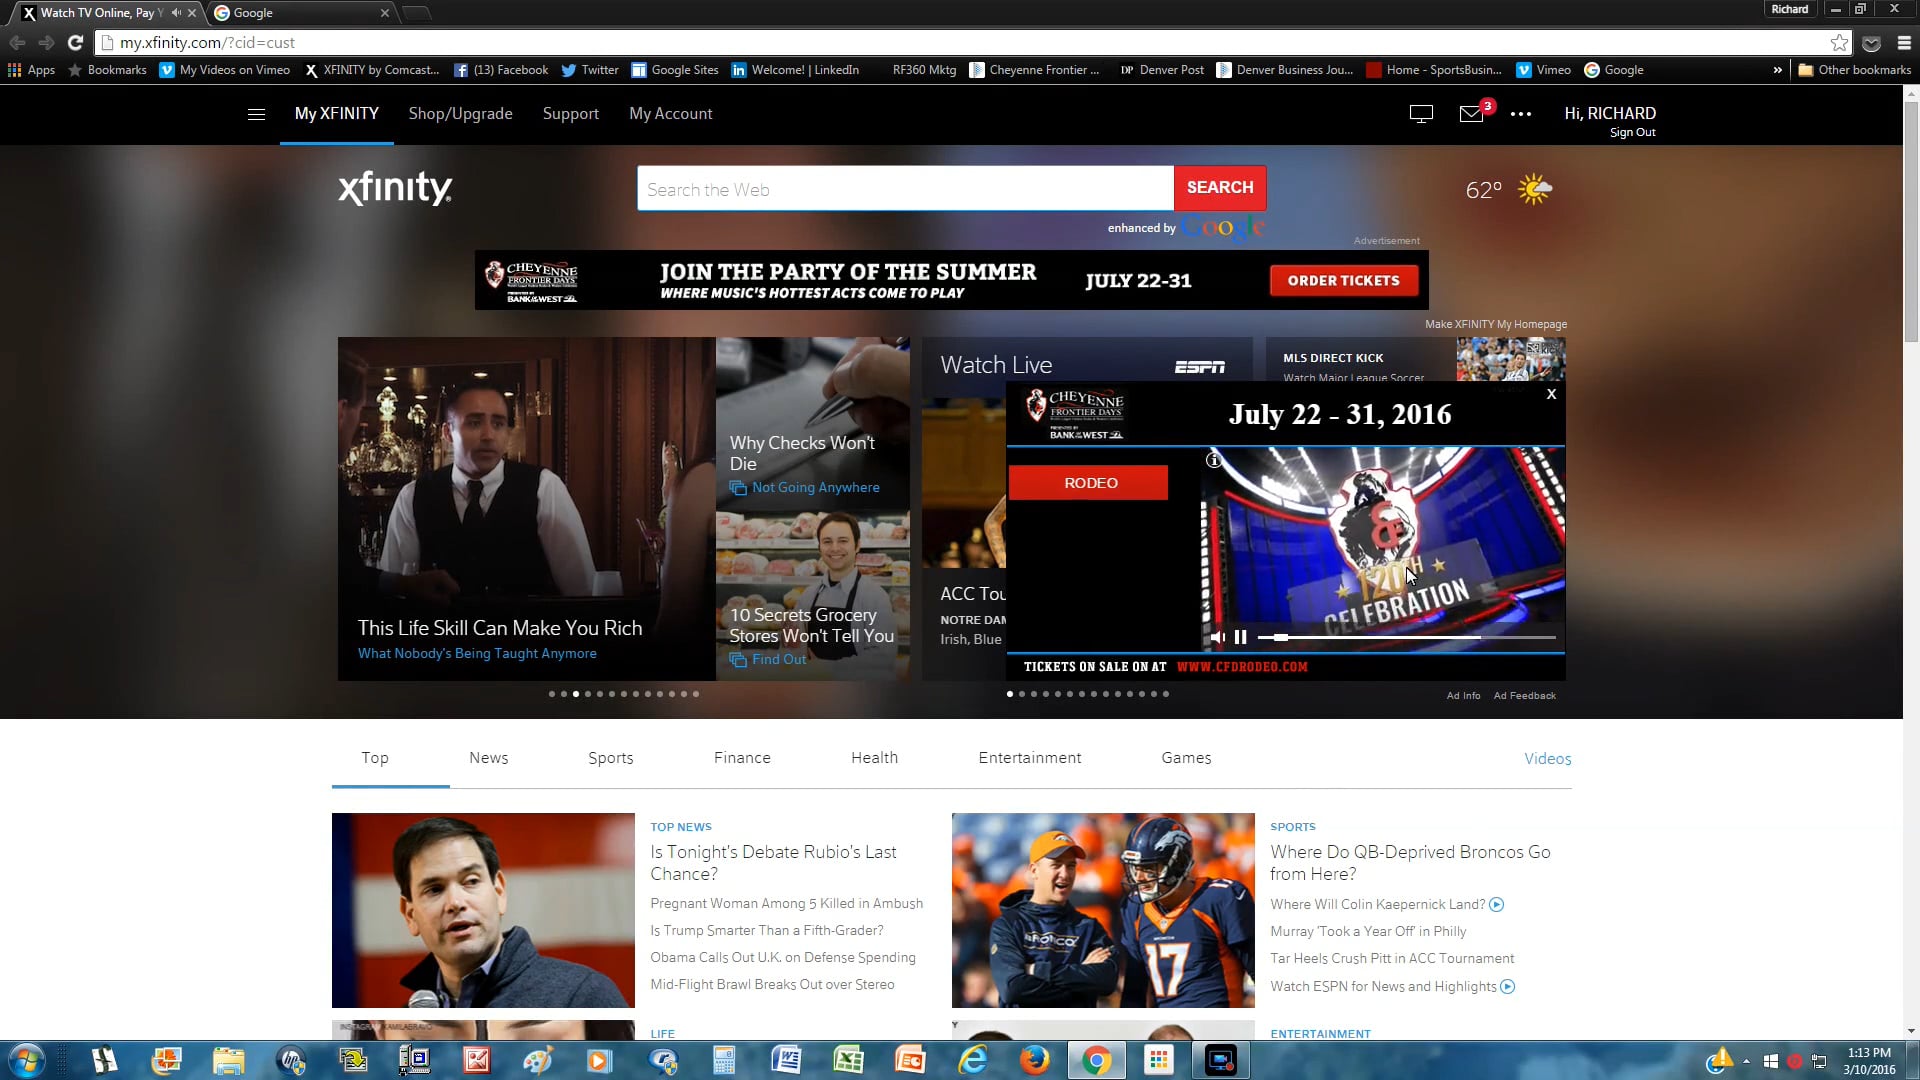Click the ad info circle icon
The image size is (1920, 1080).
click(1213, 460)
